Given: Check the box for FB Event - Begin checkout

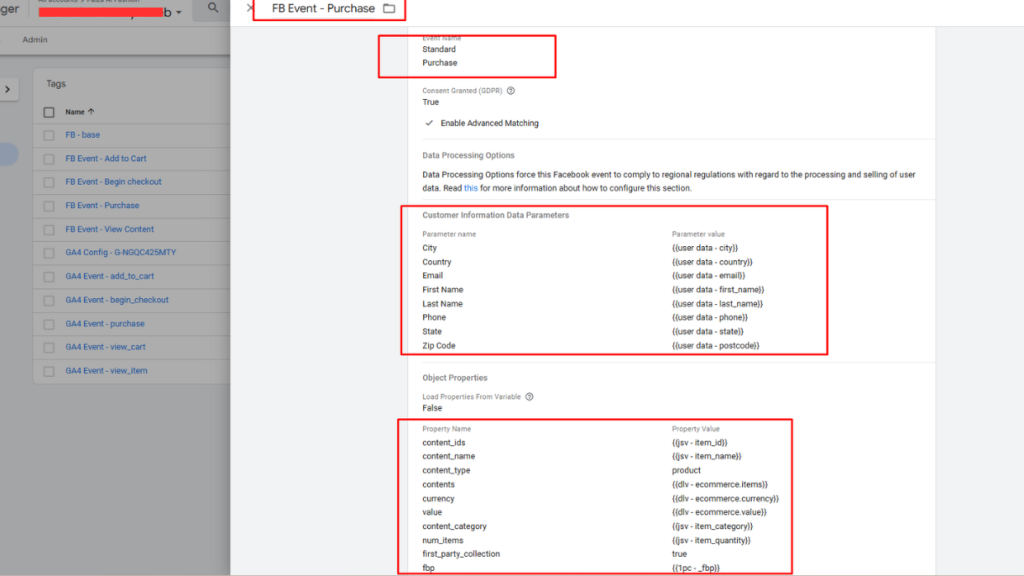Looking at the screenshot, I should (x=49, y=182).
